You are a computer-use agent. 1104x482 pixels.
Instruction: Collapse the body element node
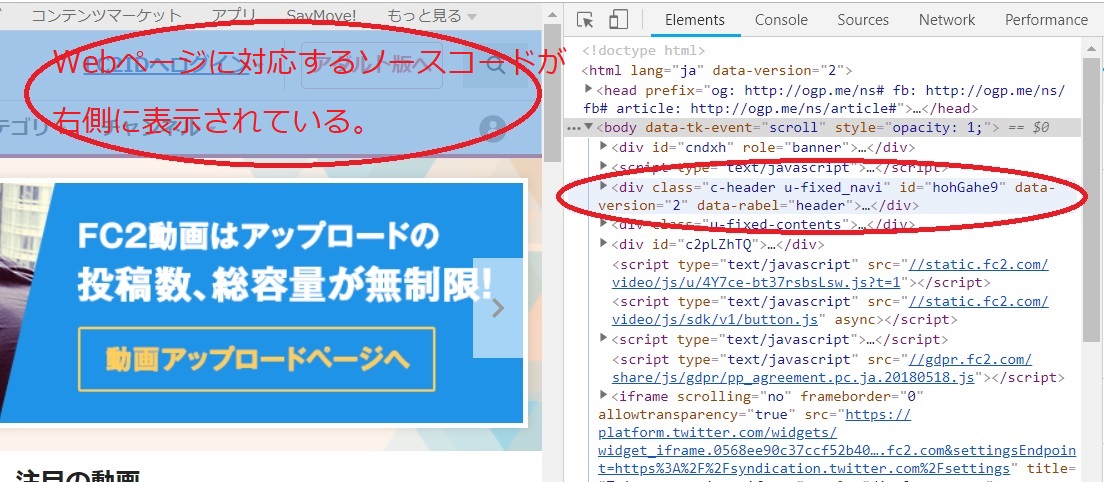coord(589,127)
